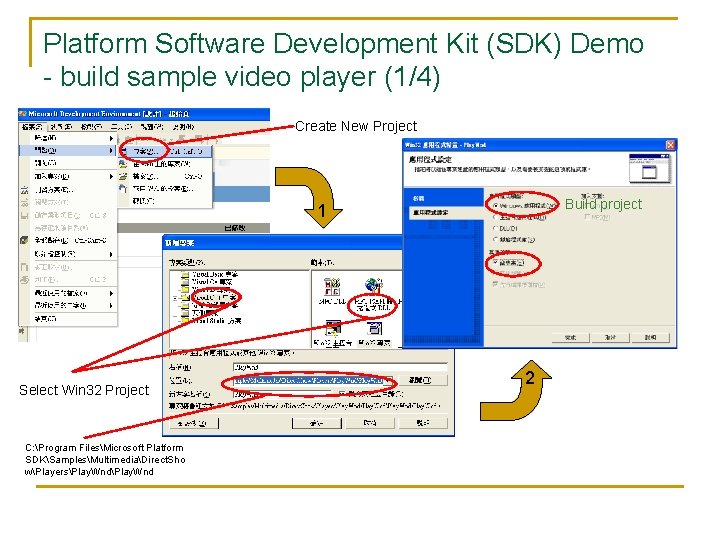The image size is (720, 540).
Task: Expand the arrow of the 加入專案 File menu item
Action: point(111,176)
